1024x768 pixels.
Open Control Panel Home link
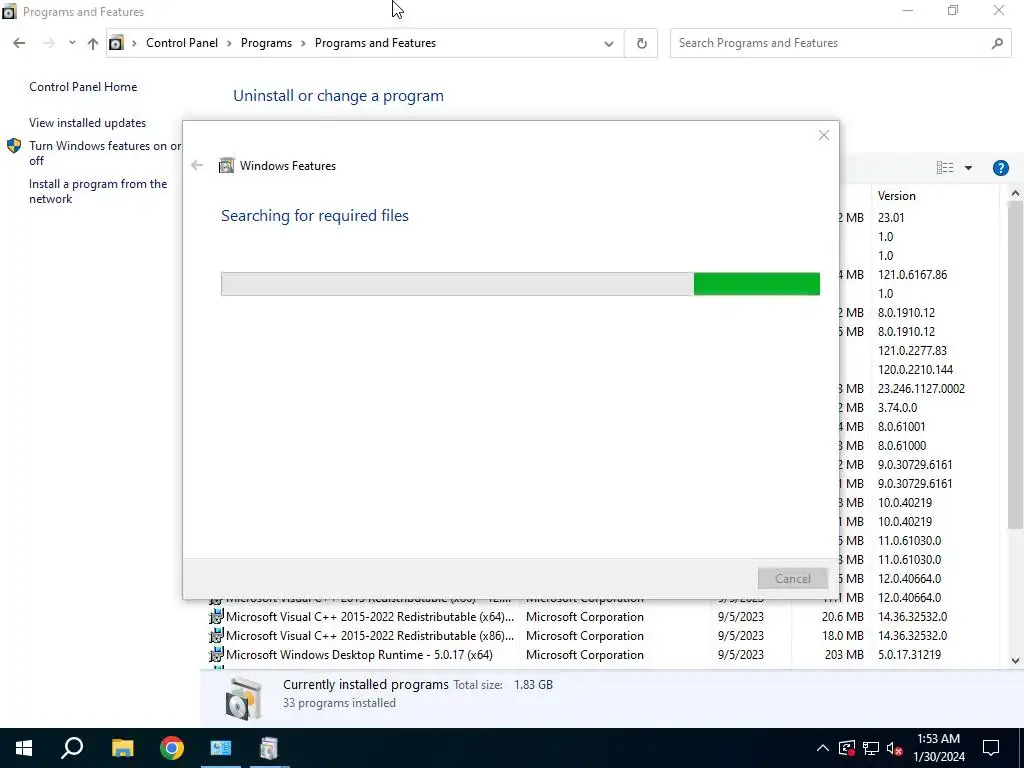[83, 87]
